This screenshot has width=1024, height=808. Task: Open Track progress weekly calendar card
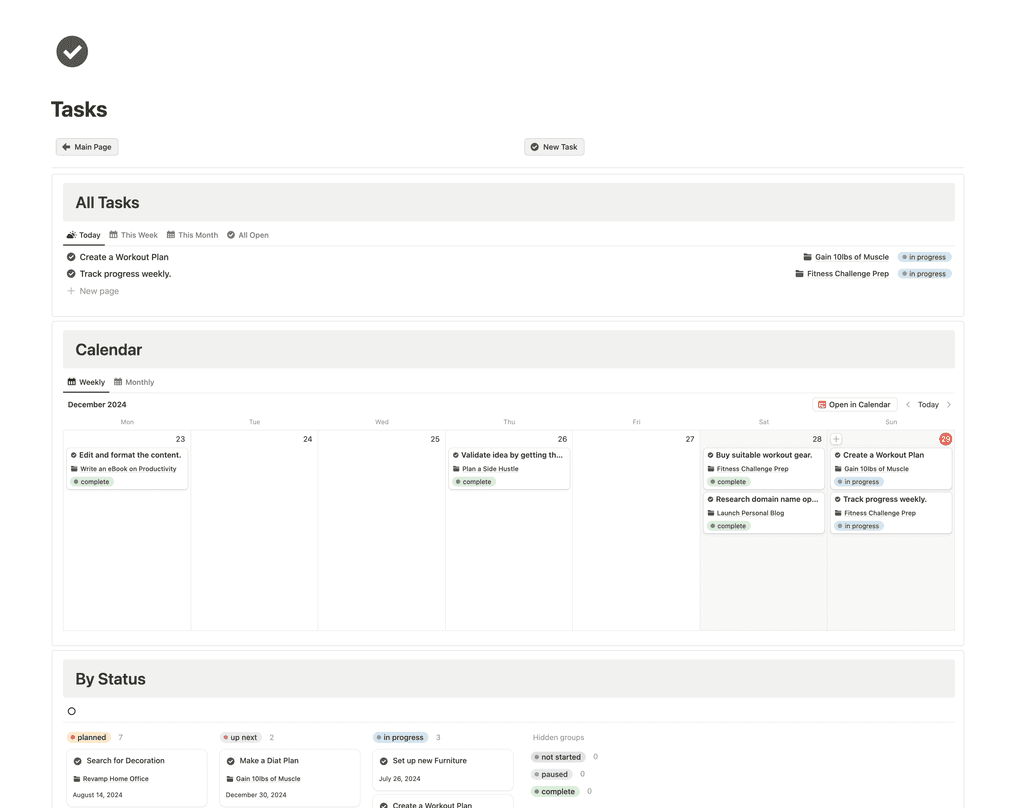891,512
